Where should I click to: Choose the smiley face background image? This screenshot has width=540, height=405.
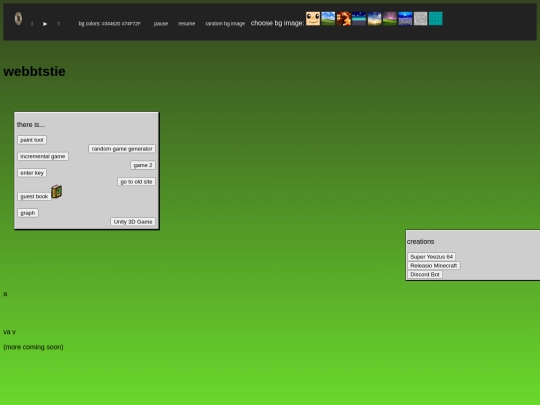point(313,19)
